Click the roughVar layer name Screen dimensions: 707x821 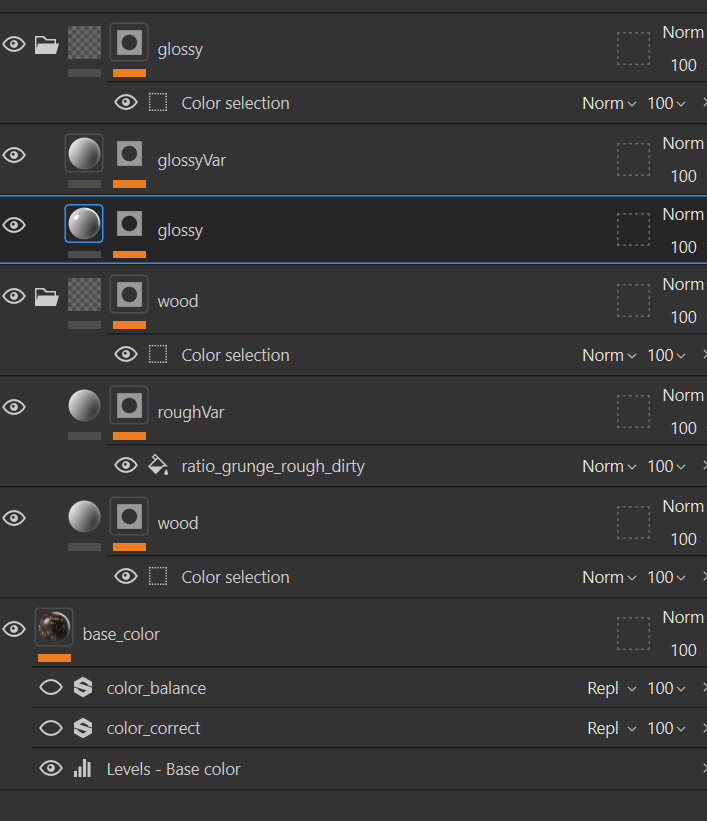[191, 413]
